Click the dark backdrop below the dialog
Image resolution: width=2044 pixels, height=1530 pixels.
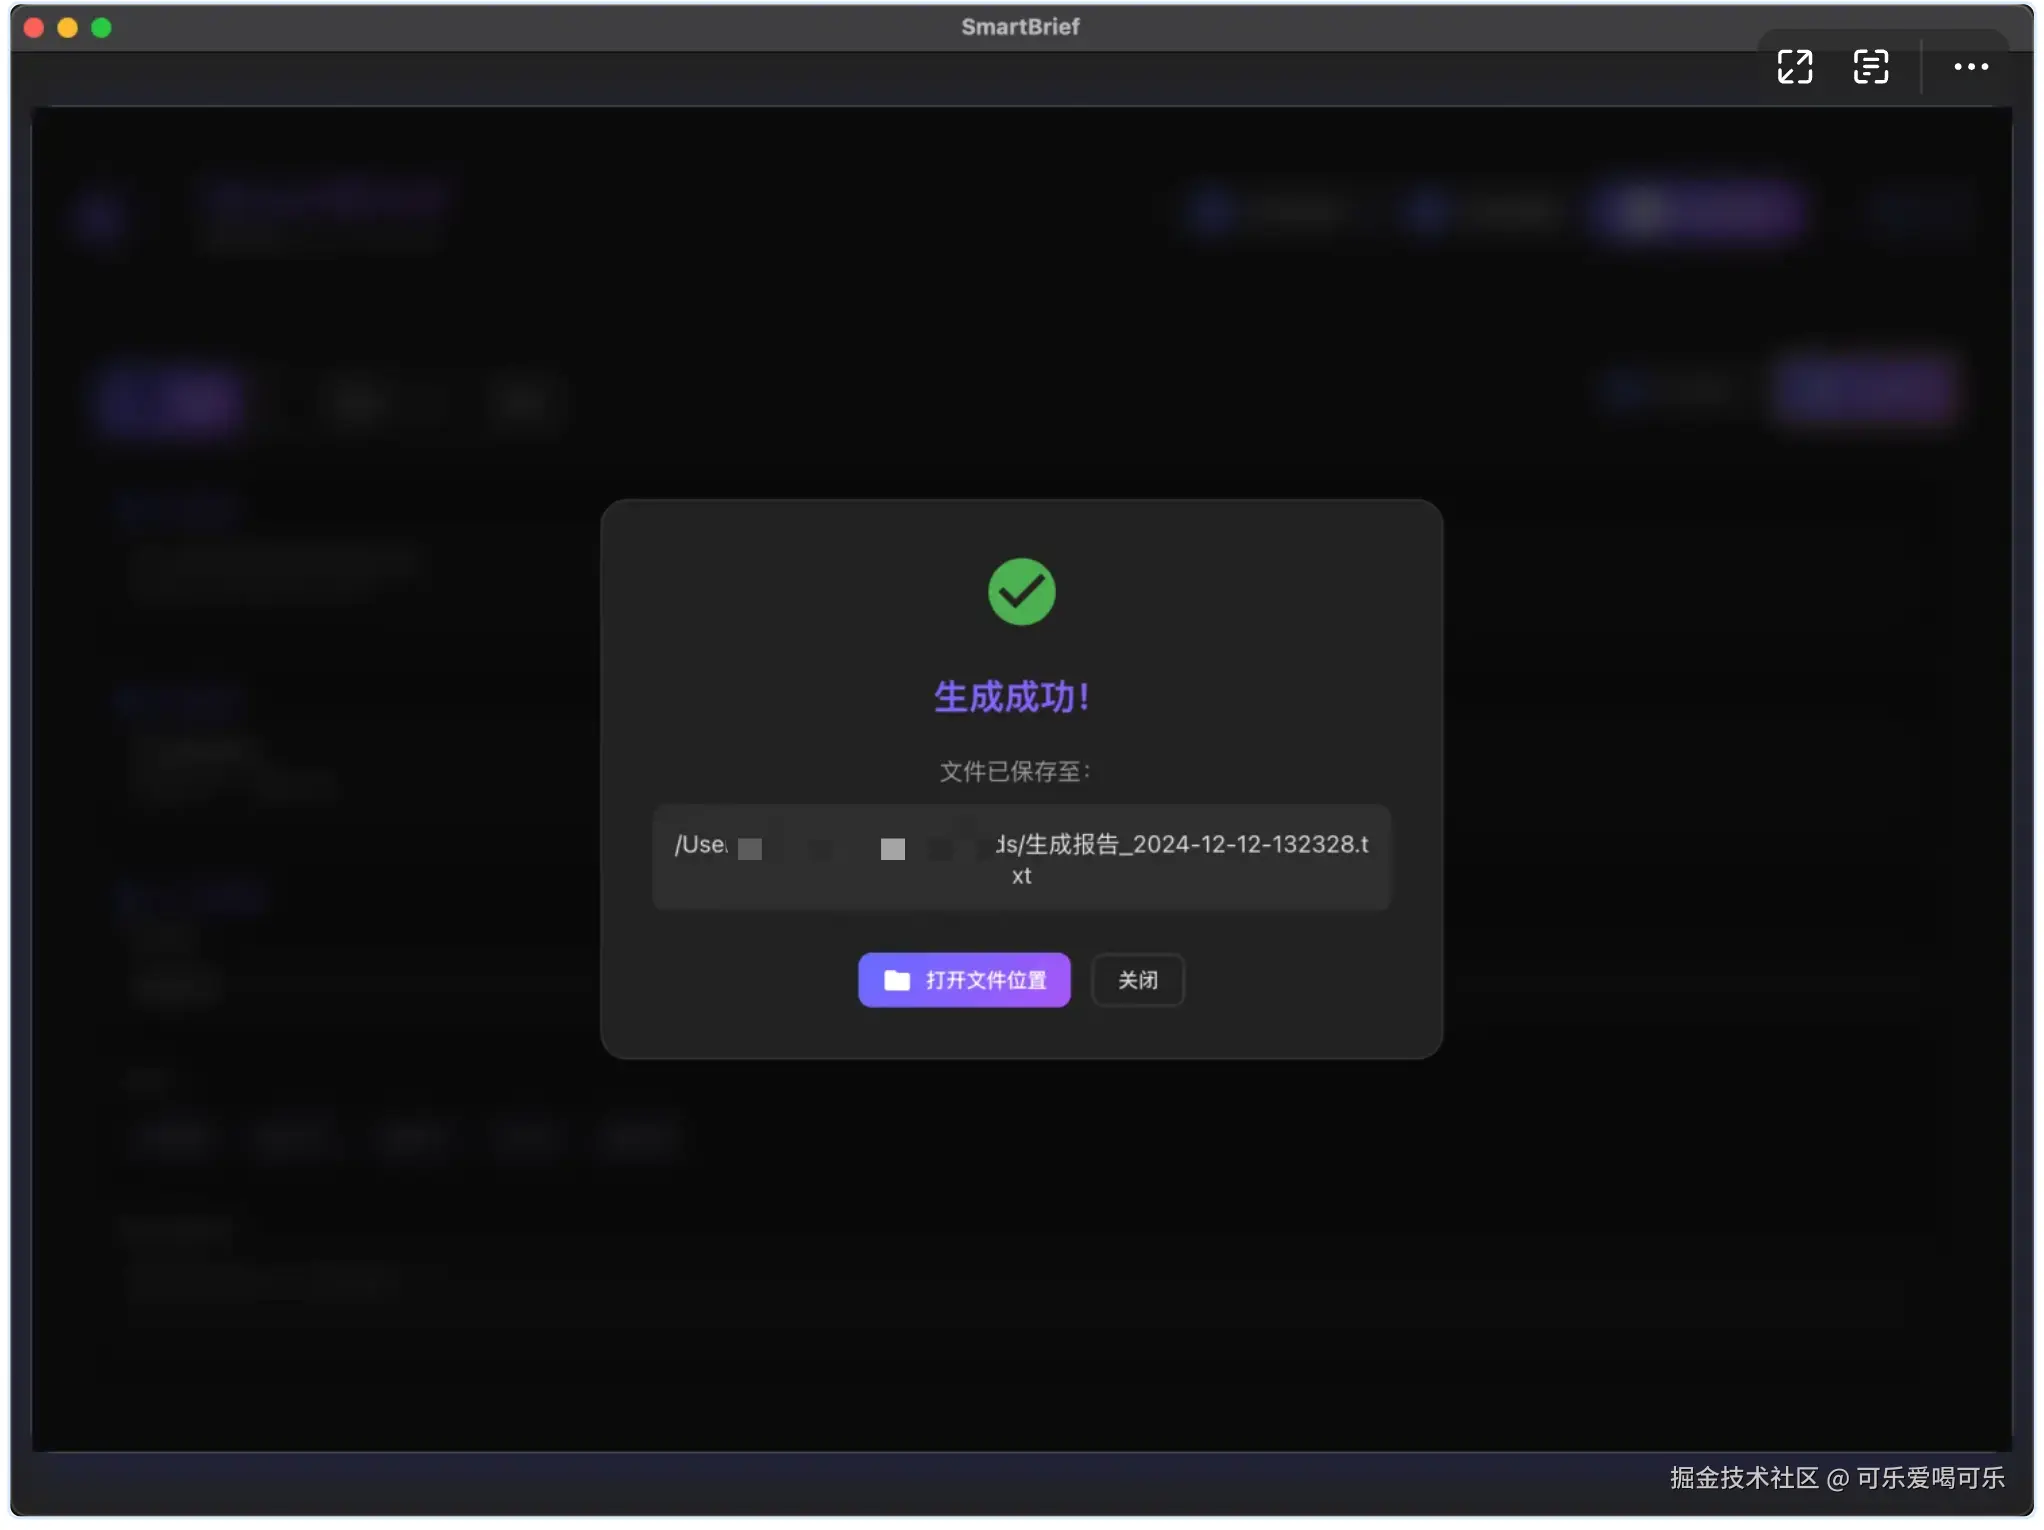click(x=1021, y=1250)
